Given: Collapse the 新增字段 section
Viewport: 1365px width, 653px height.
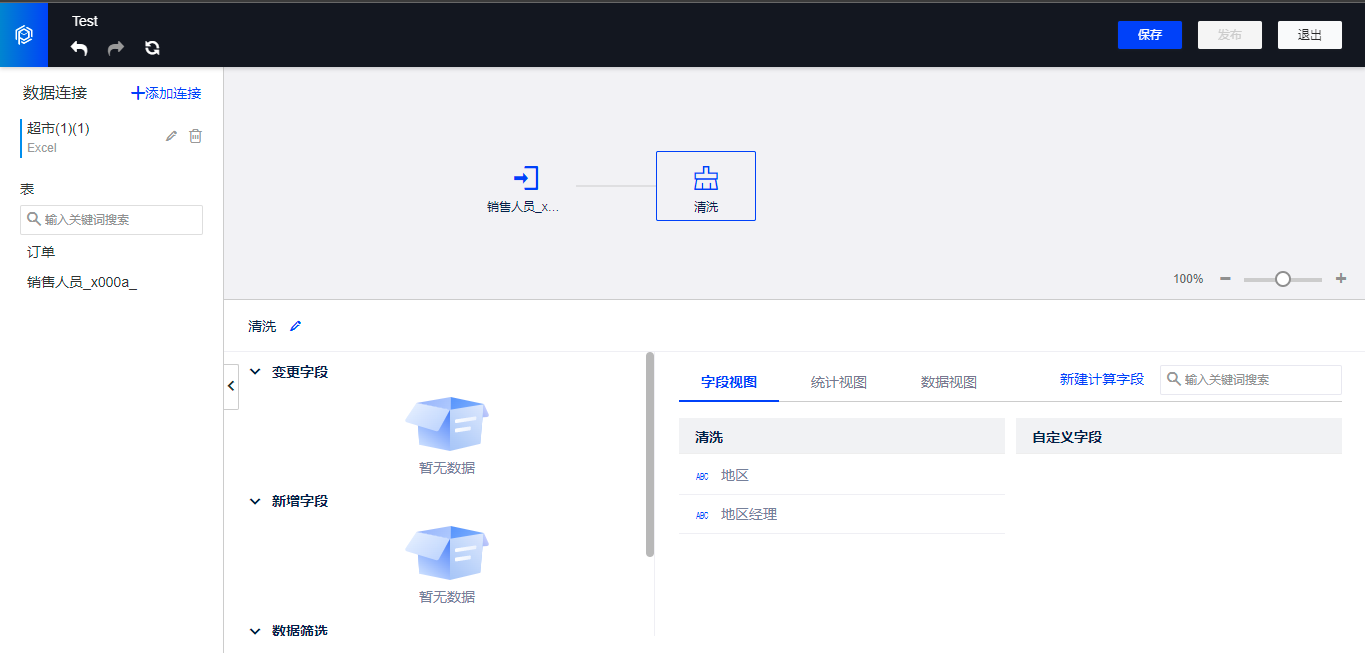Looking at the screenshot, I should pyautogui.click(x=255, y=501).
